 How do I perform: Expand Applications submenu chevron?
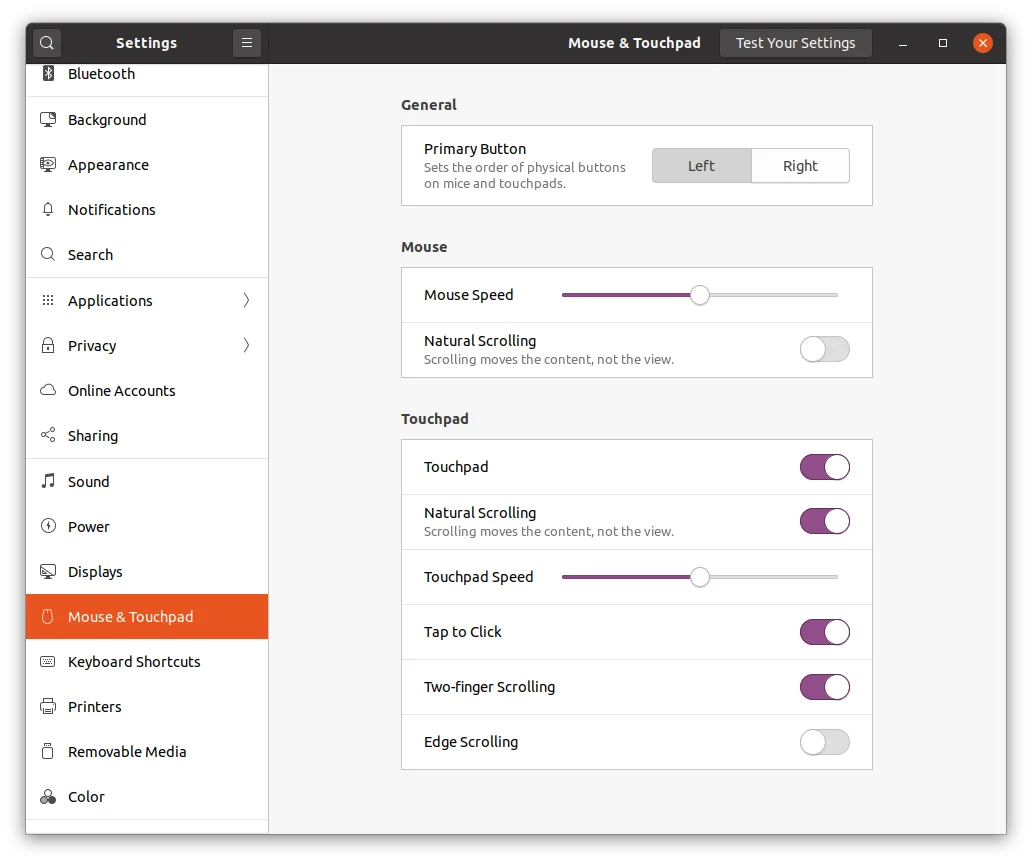246,300
